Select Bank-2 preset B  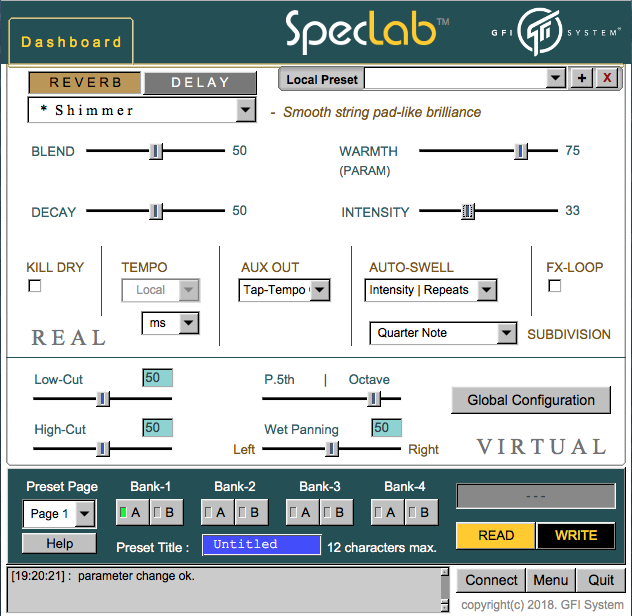[x=252, y=512]
